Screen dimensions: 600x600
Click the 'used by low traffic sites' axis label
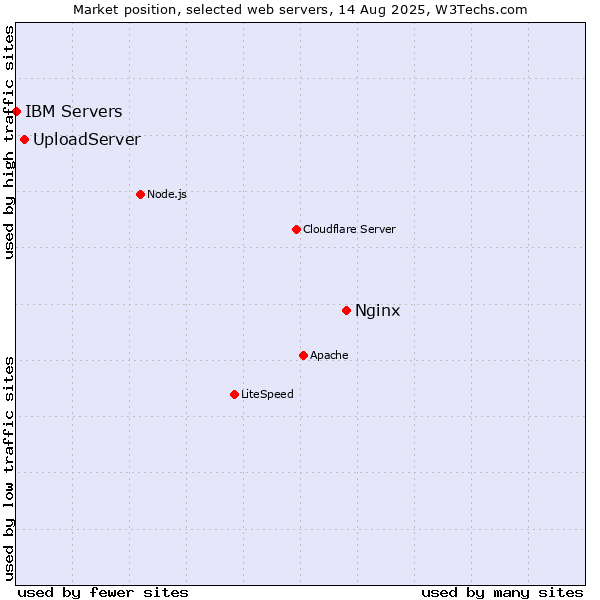point(9,469)
